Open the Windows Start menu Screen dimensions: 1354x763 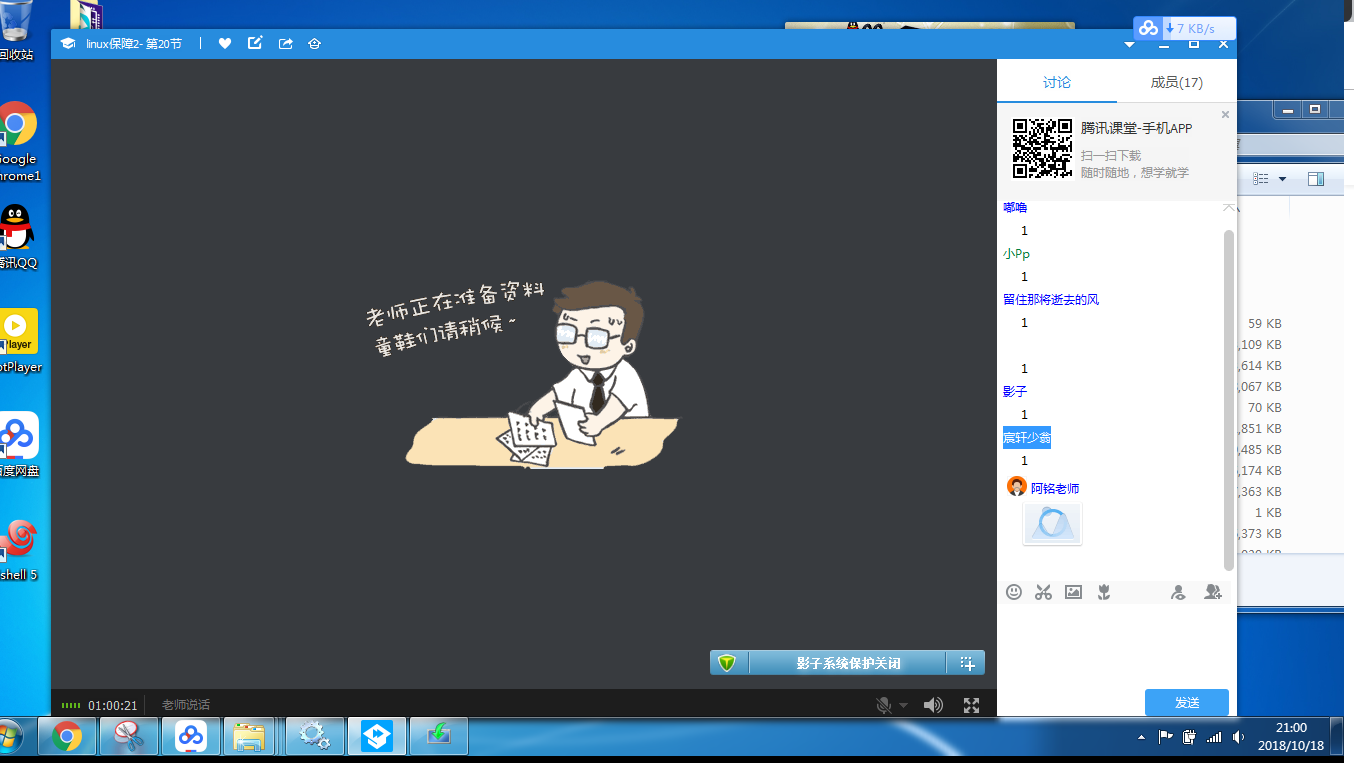tap(10, 738)
